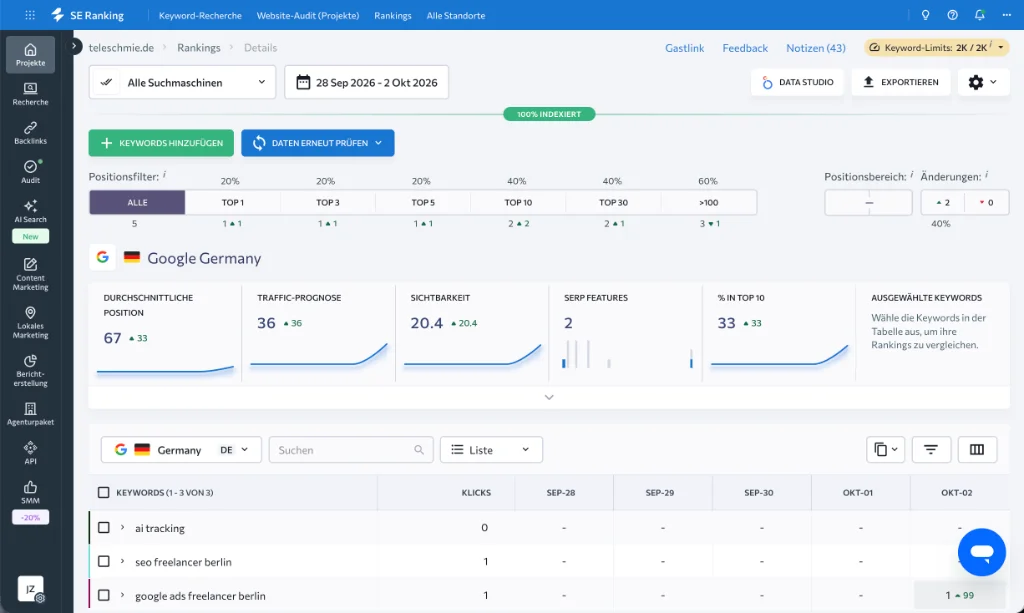Expand the 'google ads freelancer berlin' row
This screenshot has width=1024, height=613.
122,595
